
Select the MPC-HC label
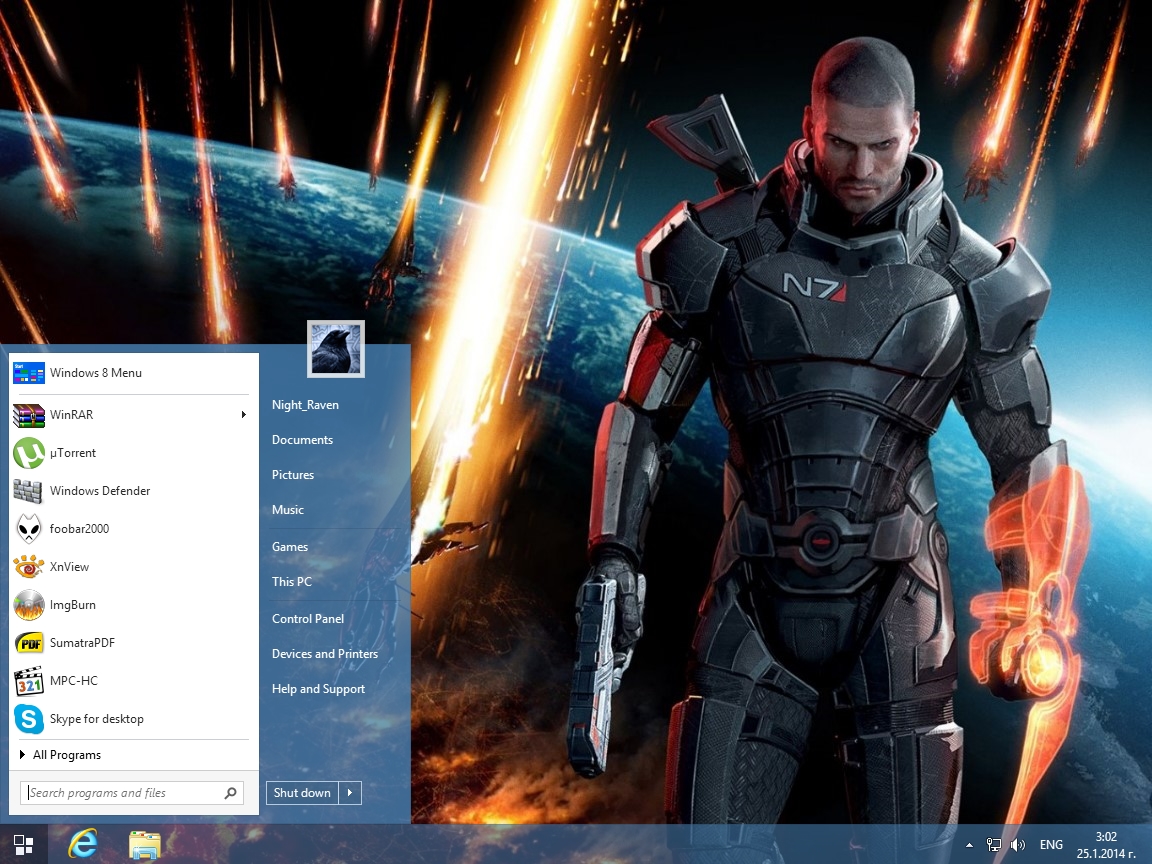point(73,681)
